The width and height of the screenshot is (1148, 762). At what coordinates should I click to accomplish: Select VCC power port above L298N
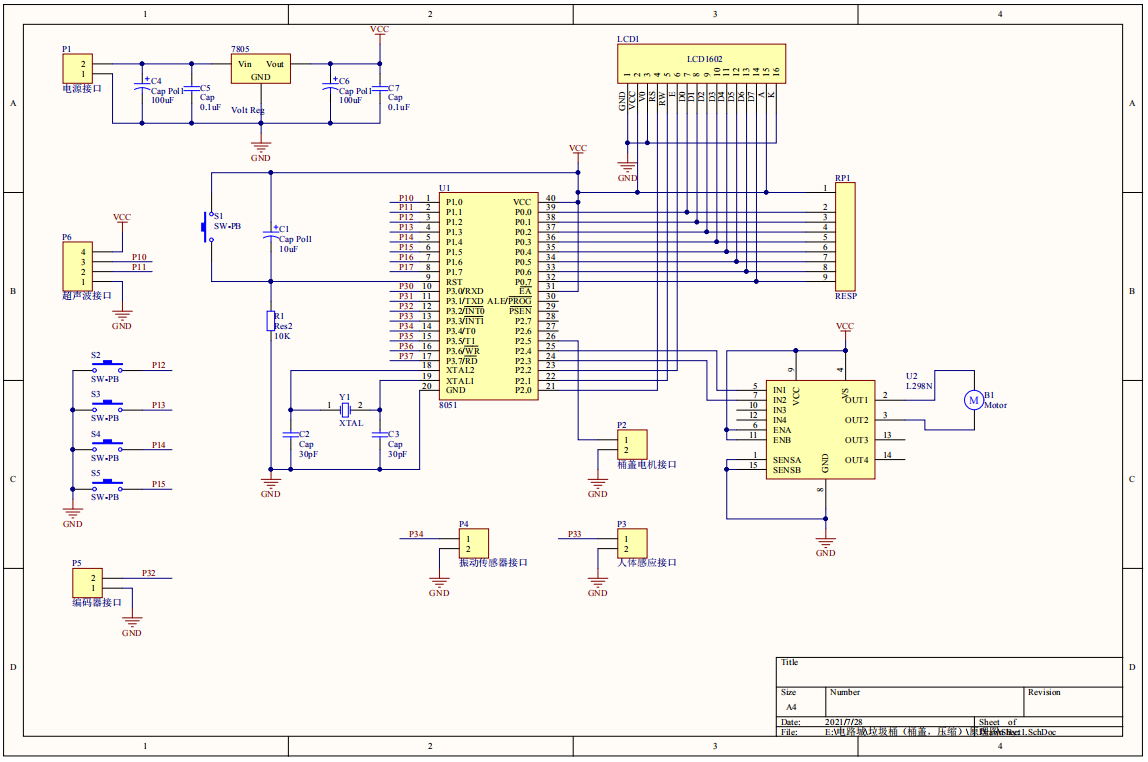click(845, 329)
